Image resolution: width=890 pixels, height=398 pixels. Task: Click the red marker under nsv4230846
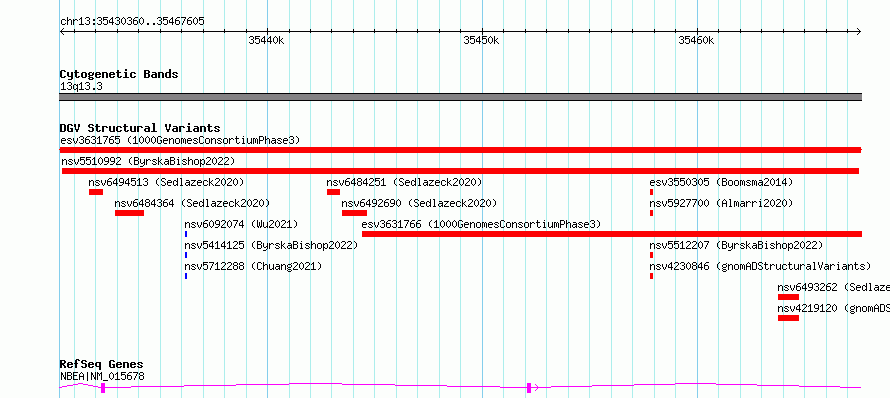(652, 276)
